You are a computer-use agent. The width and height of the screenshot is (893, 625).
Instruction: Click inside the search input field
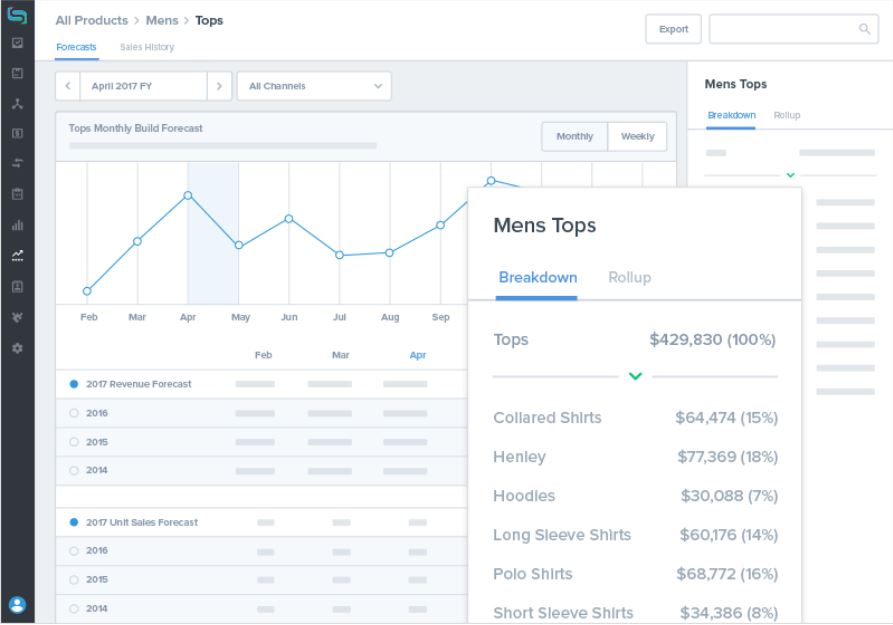(x=793, y=29)
